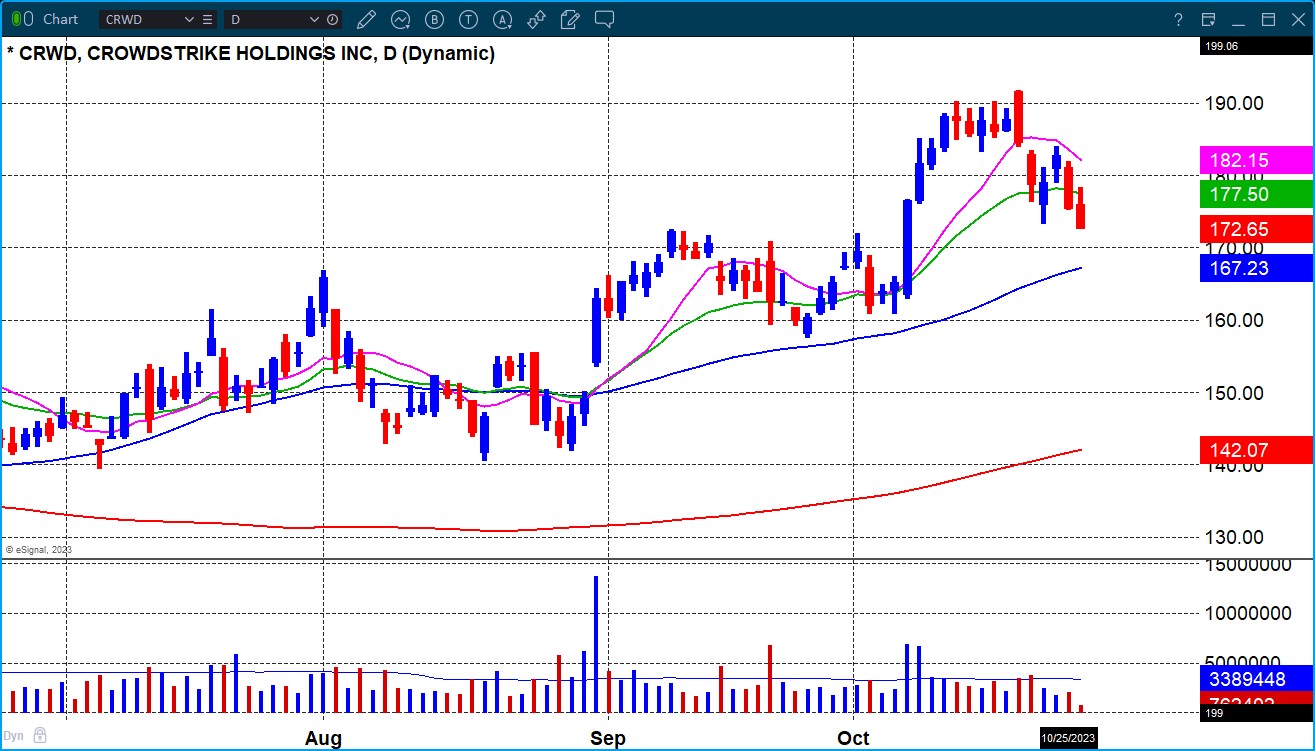Click the 160.00 price axis value
This screenshot has width=1315, height=751.
coord(1236,320)
